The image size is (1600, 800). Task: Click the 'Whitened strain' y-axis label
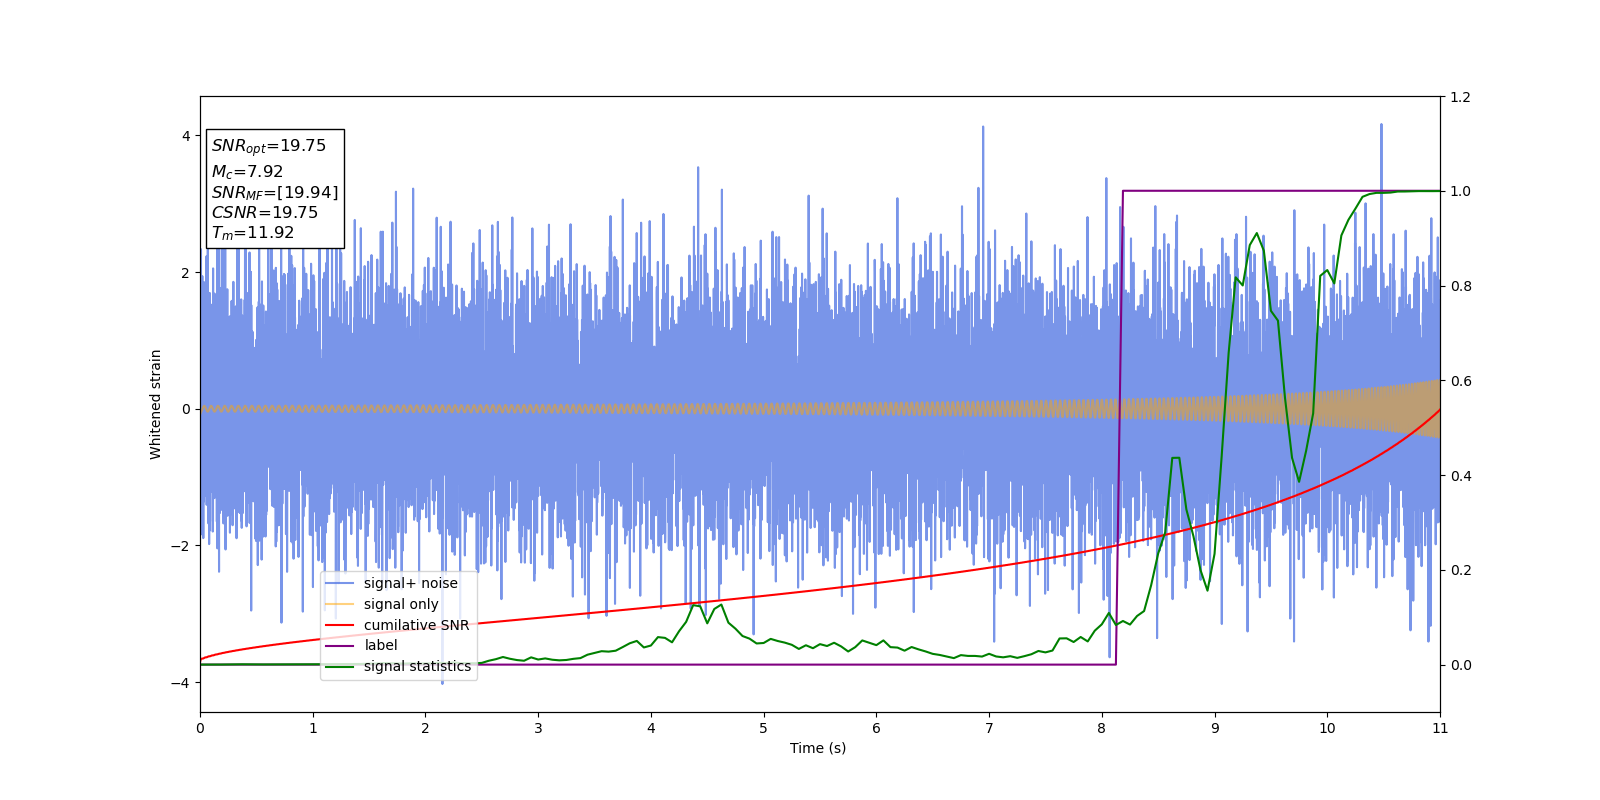tap(156, 404)
